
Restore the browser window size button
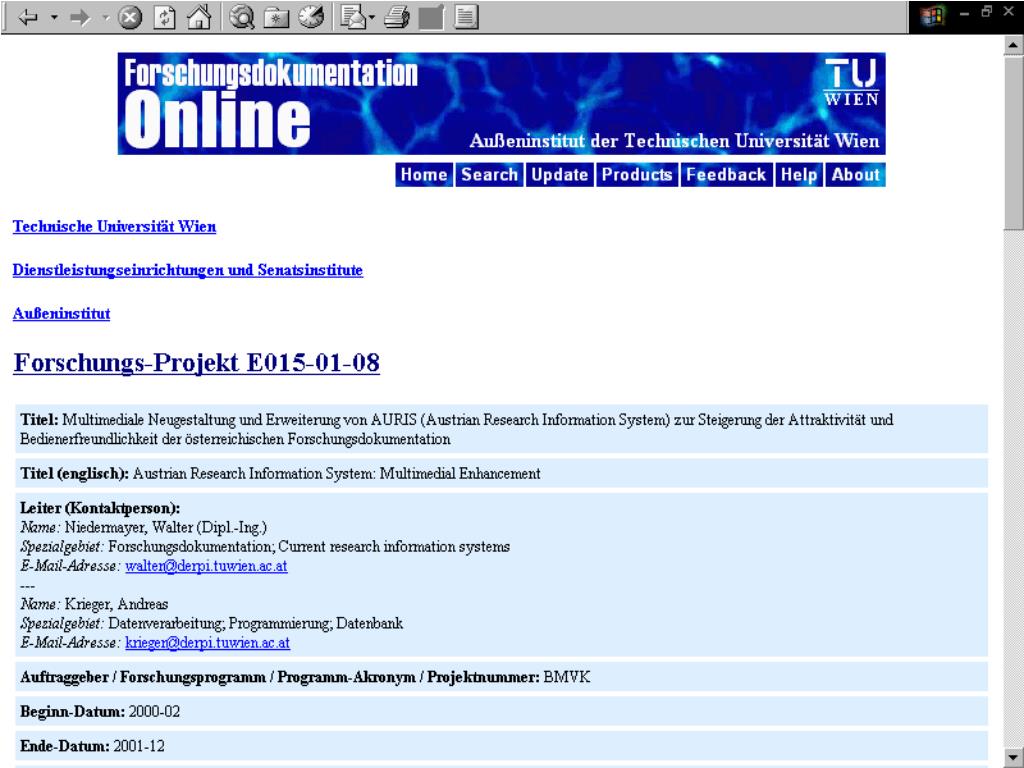pyautogui.click(x=987, y=11)
